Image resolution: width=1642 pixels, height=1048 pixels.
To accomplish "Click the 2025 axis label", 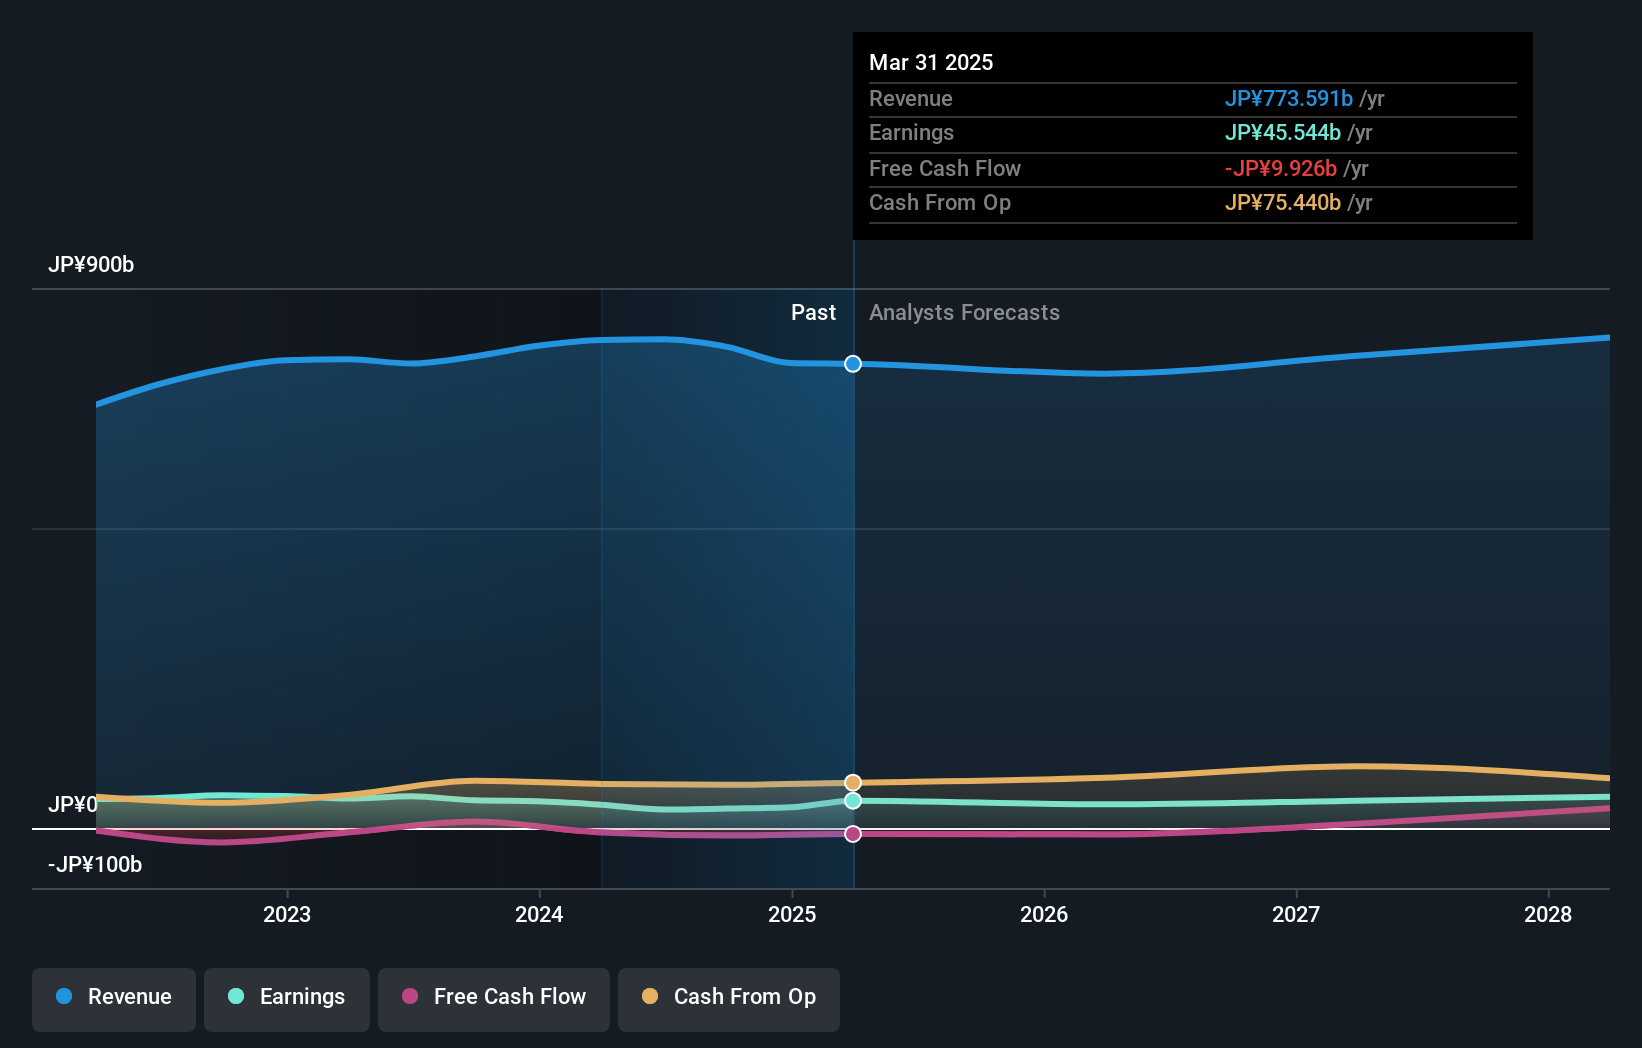I will 792,914.
